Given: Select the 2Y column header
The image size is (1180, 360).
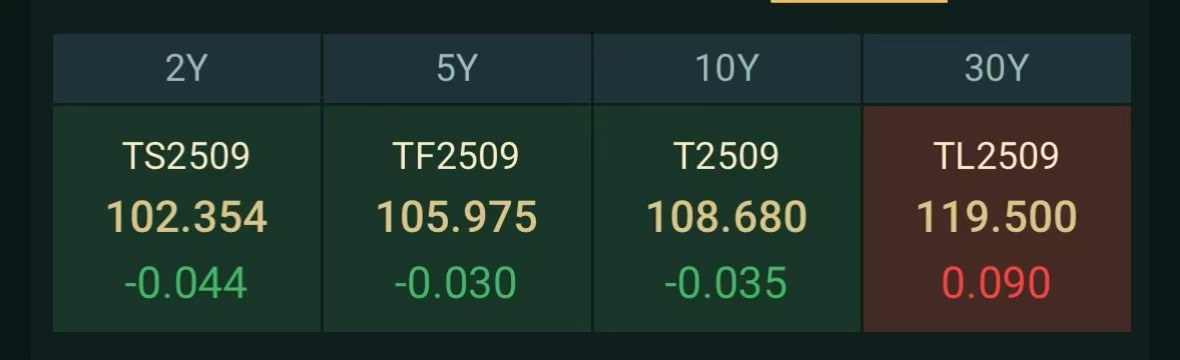Looking at the screenshot, I should 187,69.
